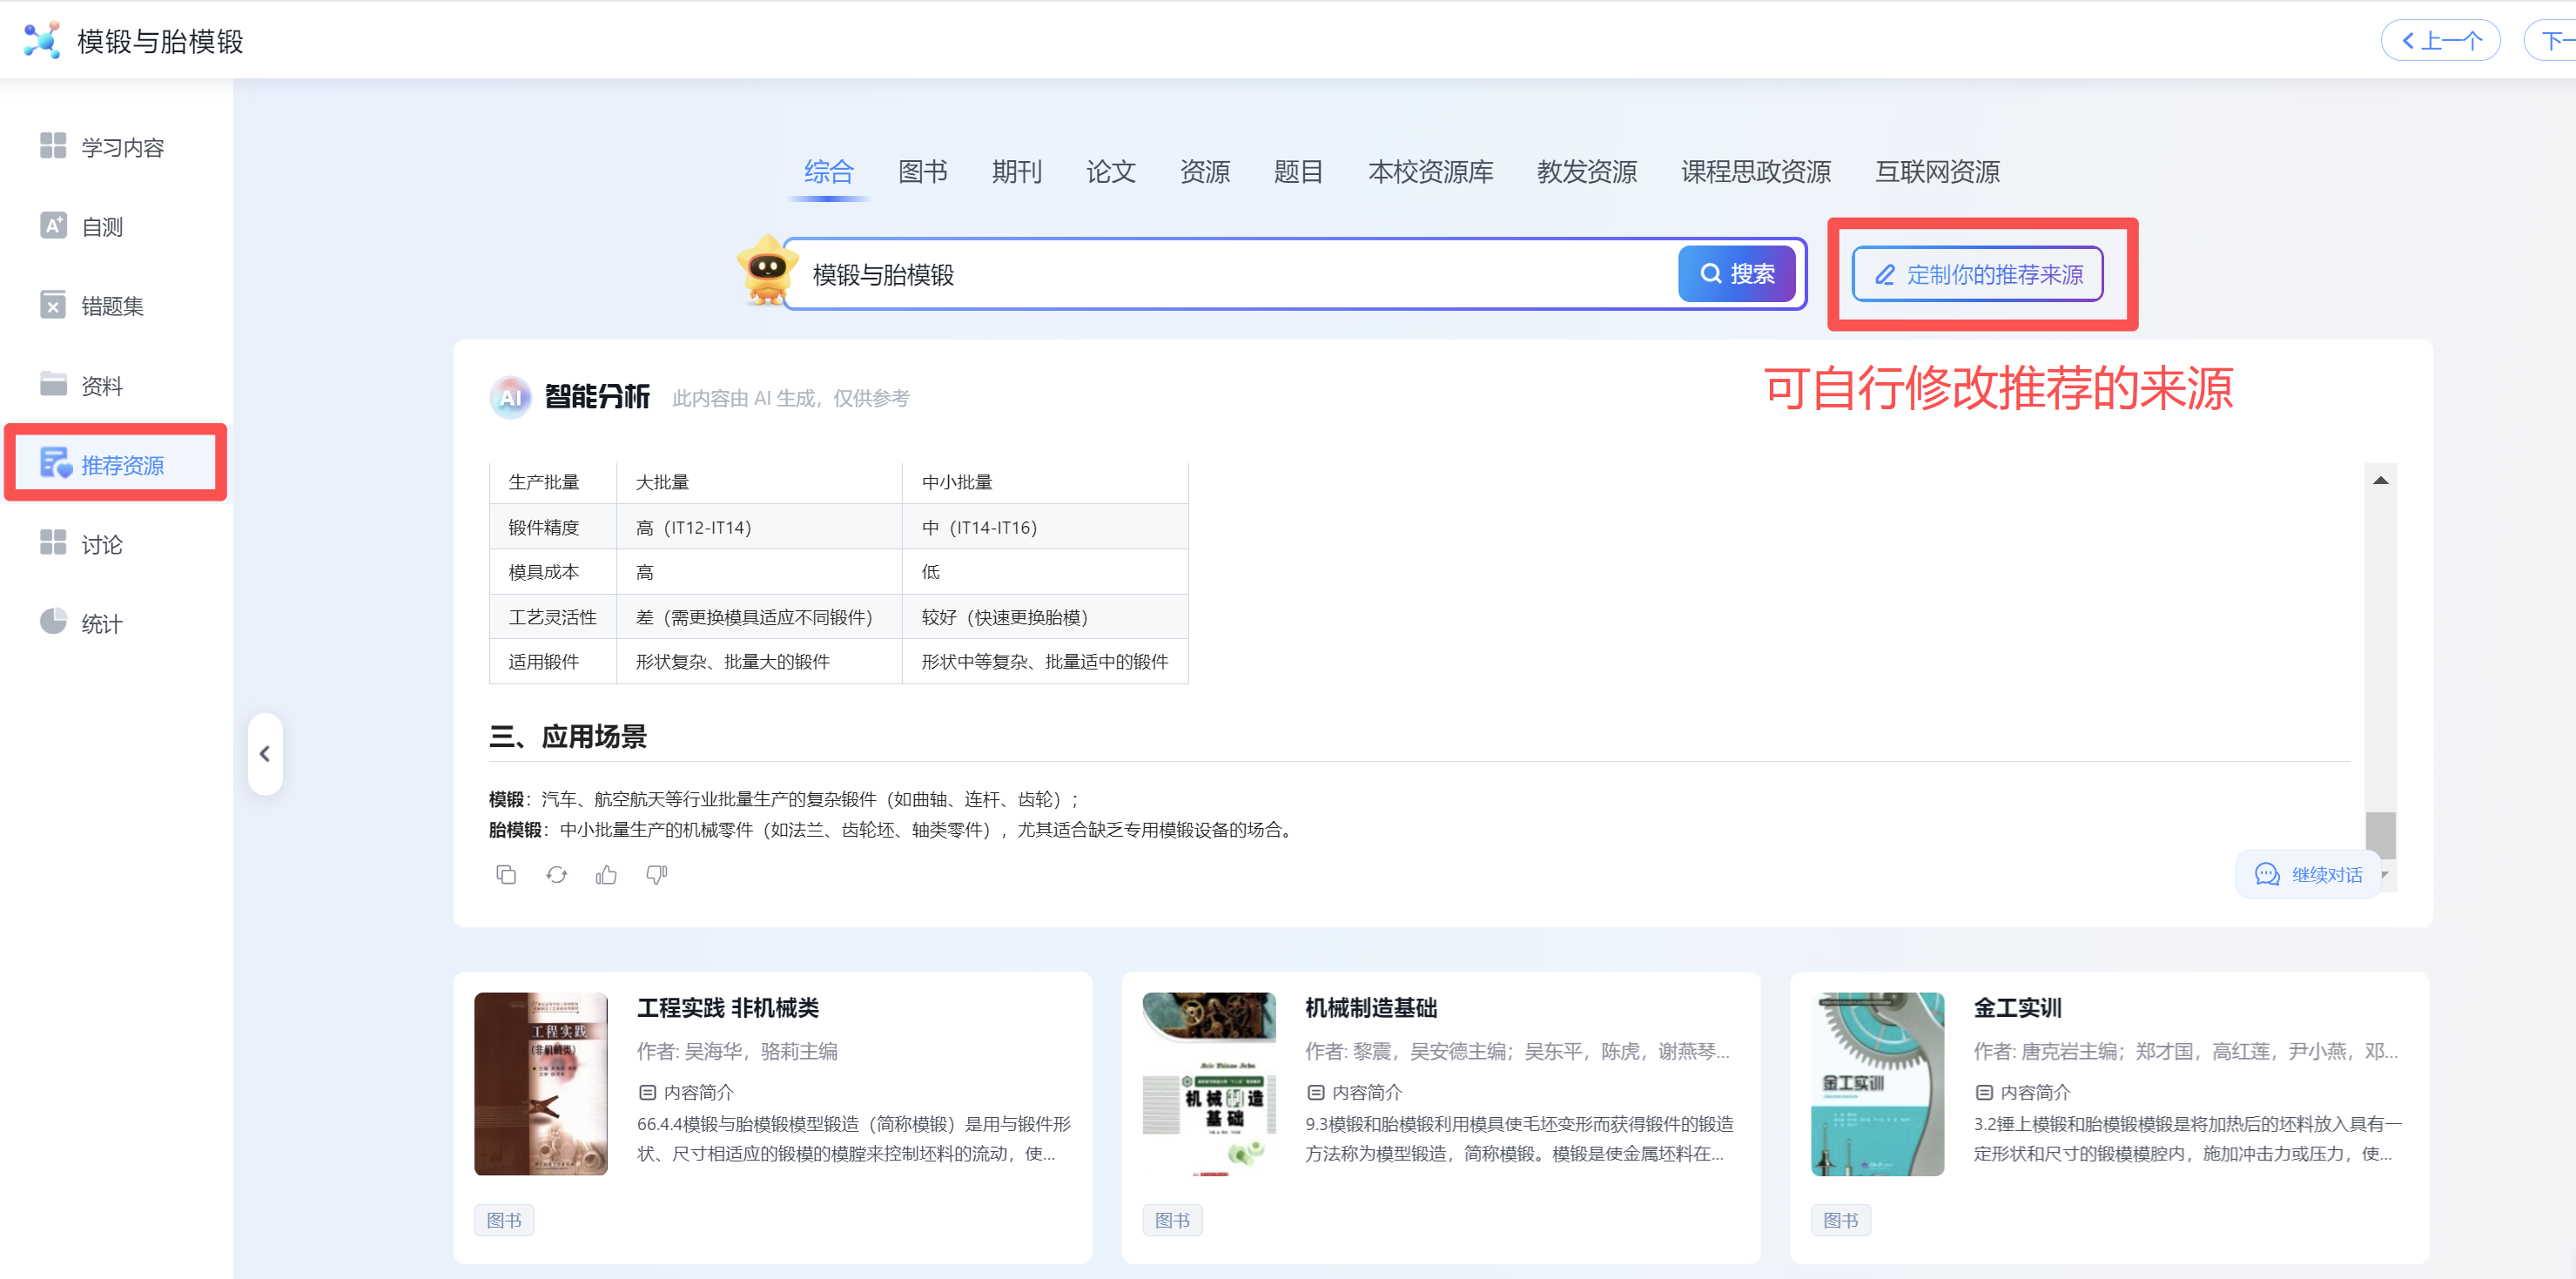Click the 高（IT12-IT14） table cell
This screenshot has width=2576, height=1279.
(x=759, y=527)
